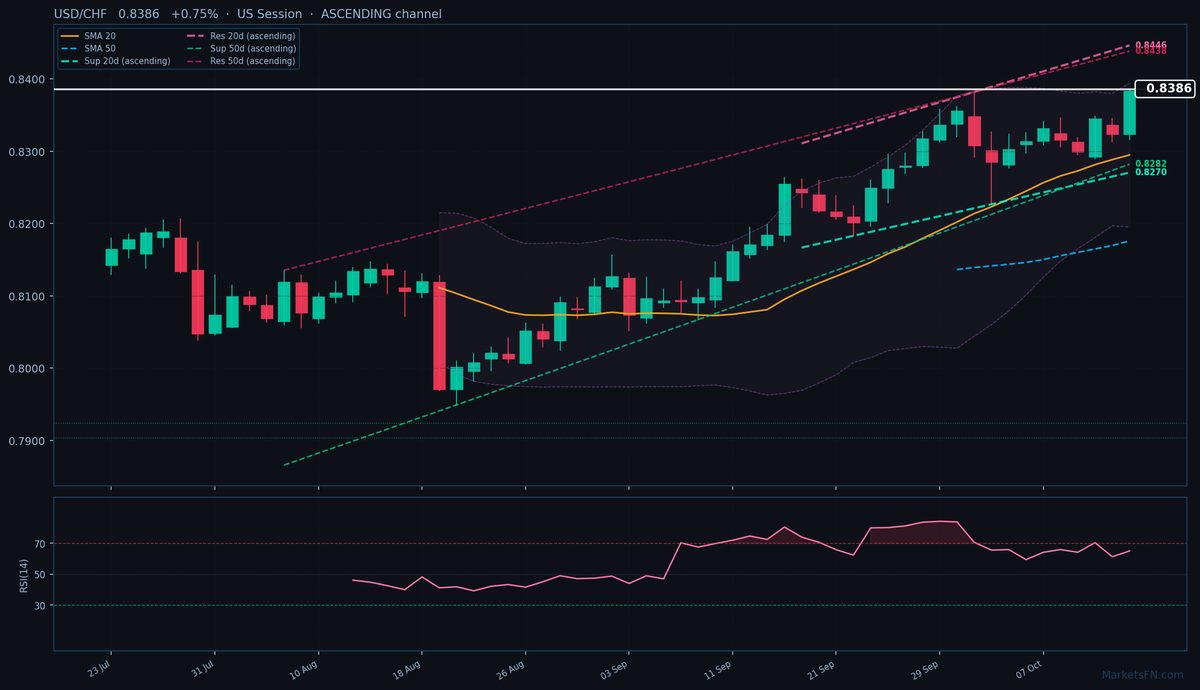Click the 0.8000 price axis label
This screenshot has height=690, width=1200.
[x=27, y=369]
